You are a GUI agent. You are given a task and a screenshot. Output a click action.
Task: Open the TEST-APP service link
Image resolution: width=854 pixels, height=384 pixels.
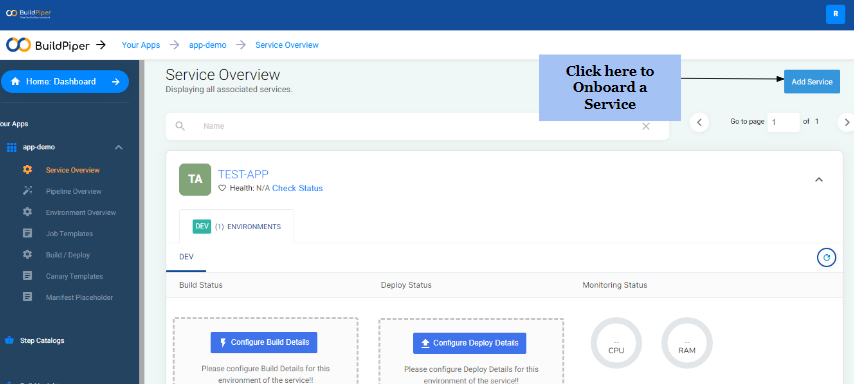243,174
